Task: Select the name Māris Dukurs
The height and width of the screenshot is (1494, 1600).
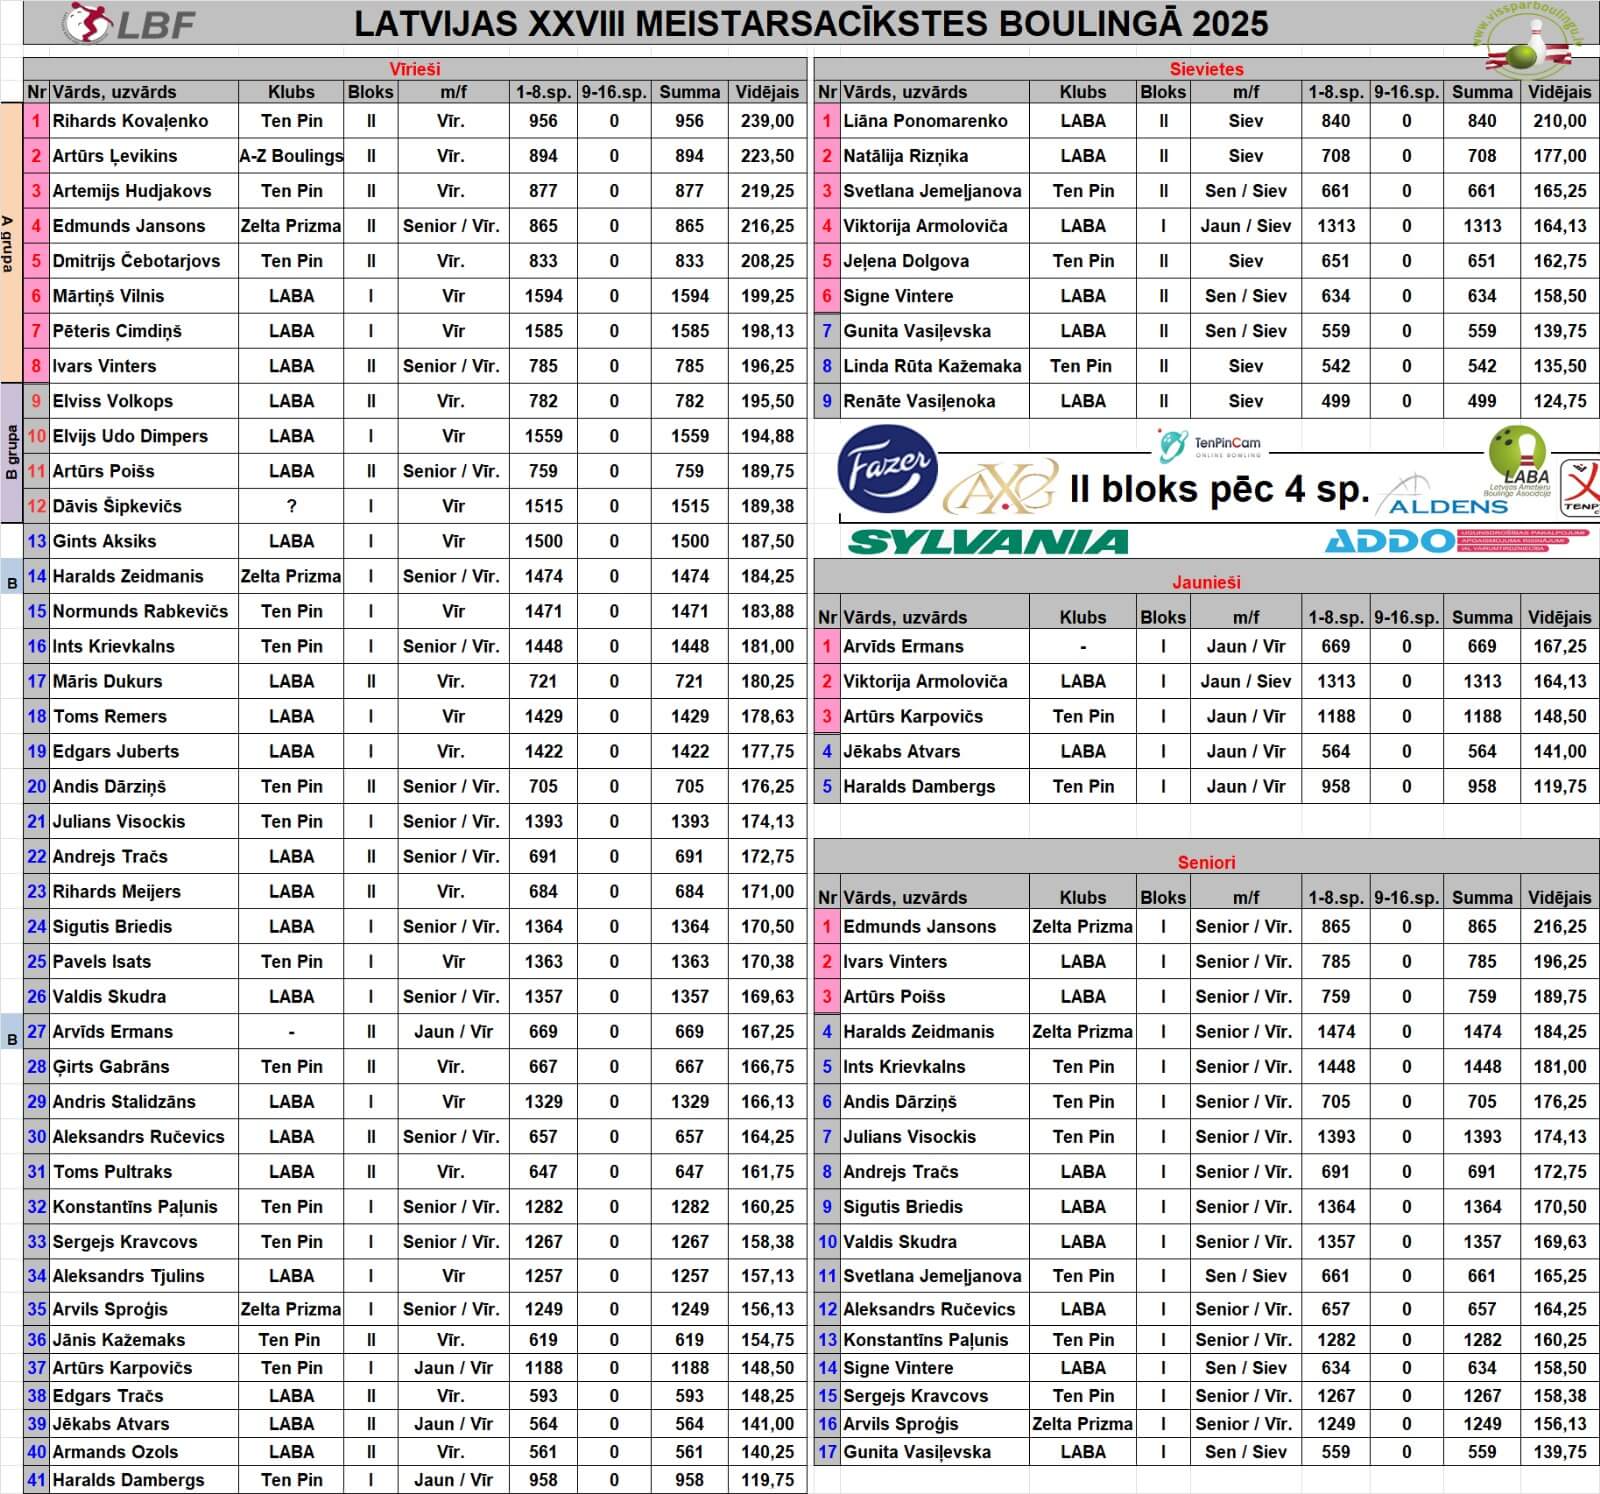Action: (107, 681)
